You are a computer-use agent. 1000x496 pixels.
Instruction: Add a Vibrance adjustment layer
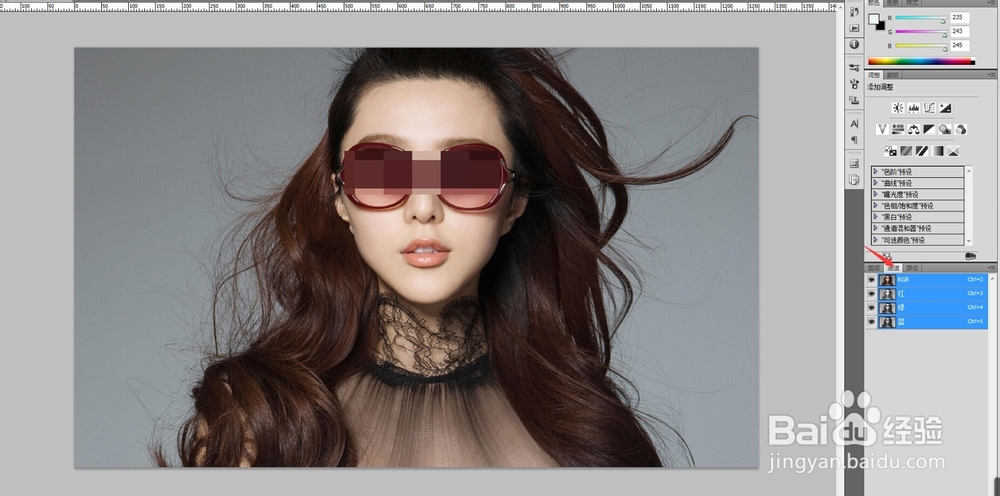(x=882, y=129)
